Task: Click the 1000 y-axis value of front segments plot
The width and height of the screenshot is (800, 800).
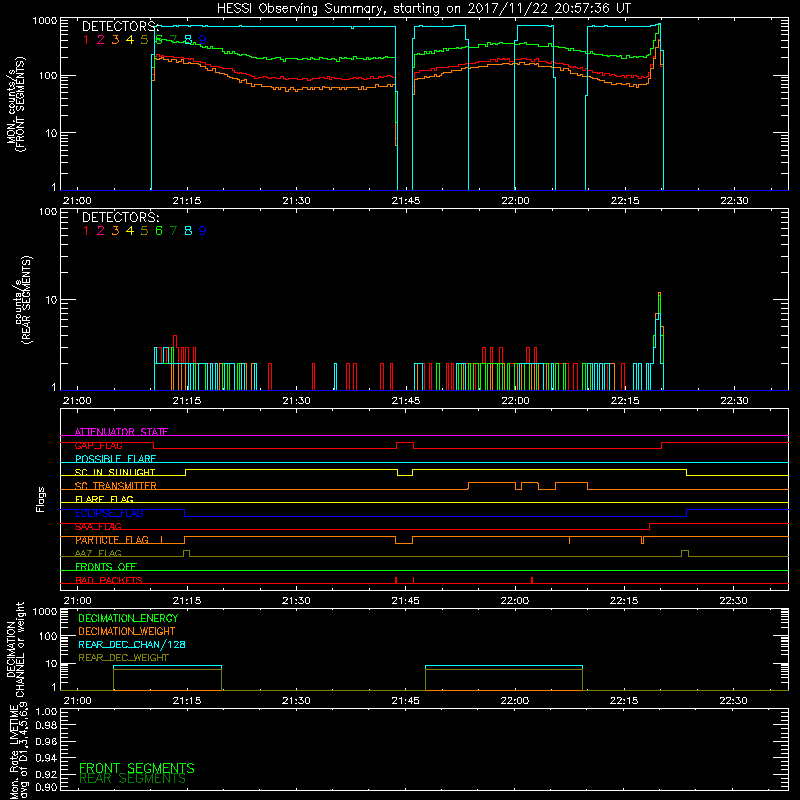Action: tap(45, 21)
